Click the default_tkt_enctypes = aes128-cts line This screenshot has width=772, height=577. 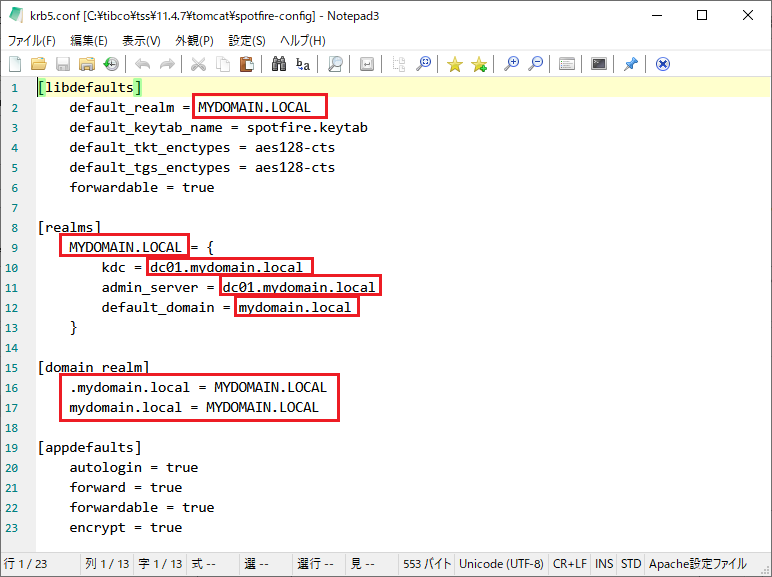pyautogui.click(x=202, y=148)
